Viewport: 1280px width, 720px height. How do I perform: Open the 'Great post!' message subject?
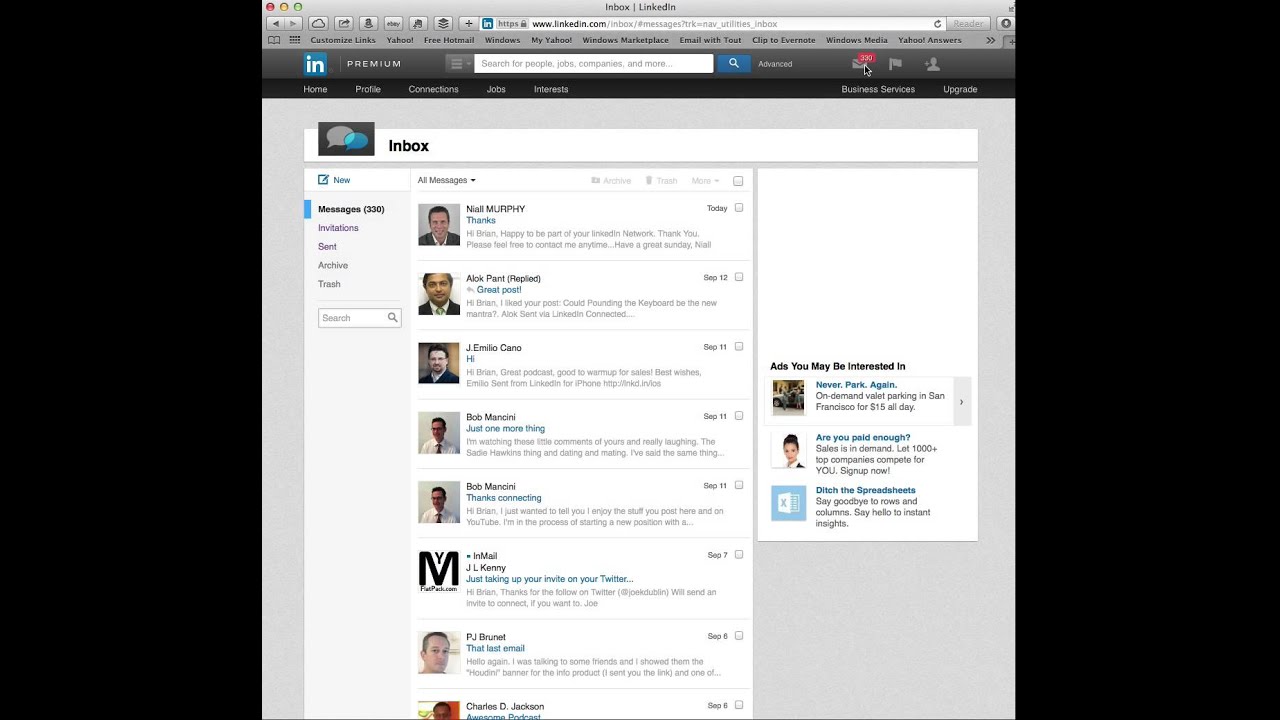click(x=499, y=290)
